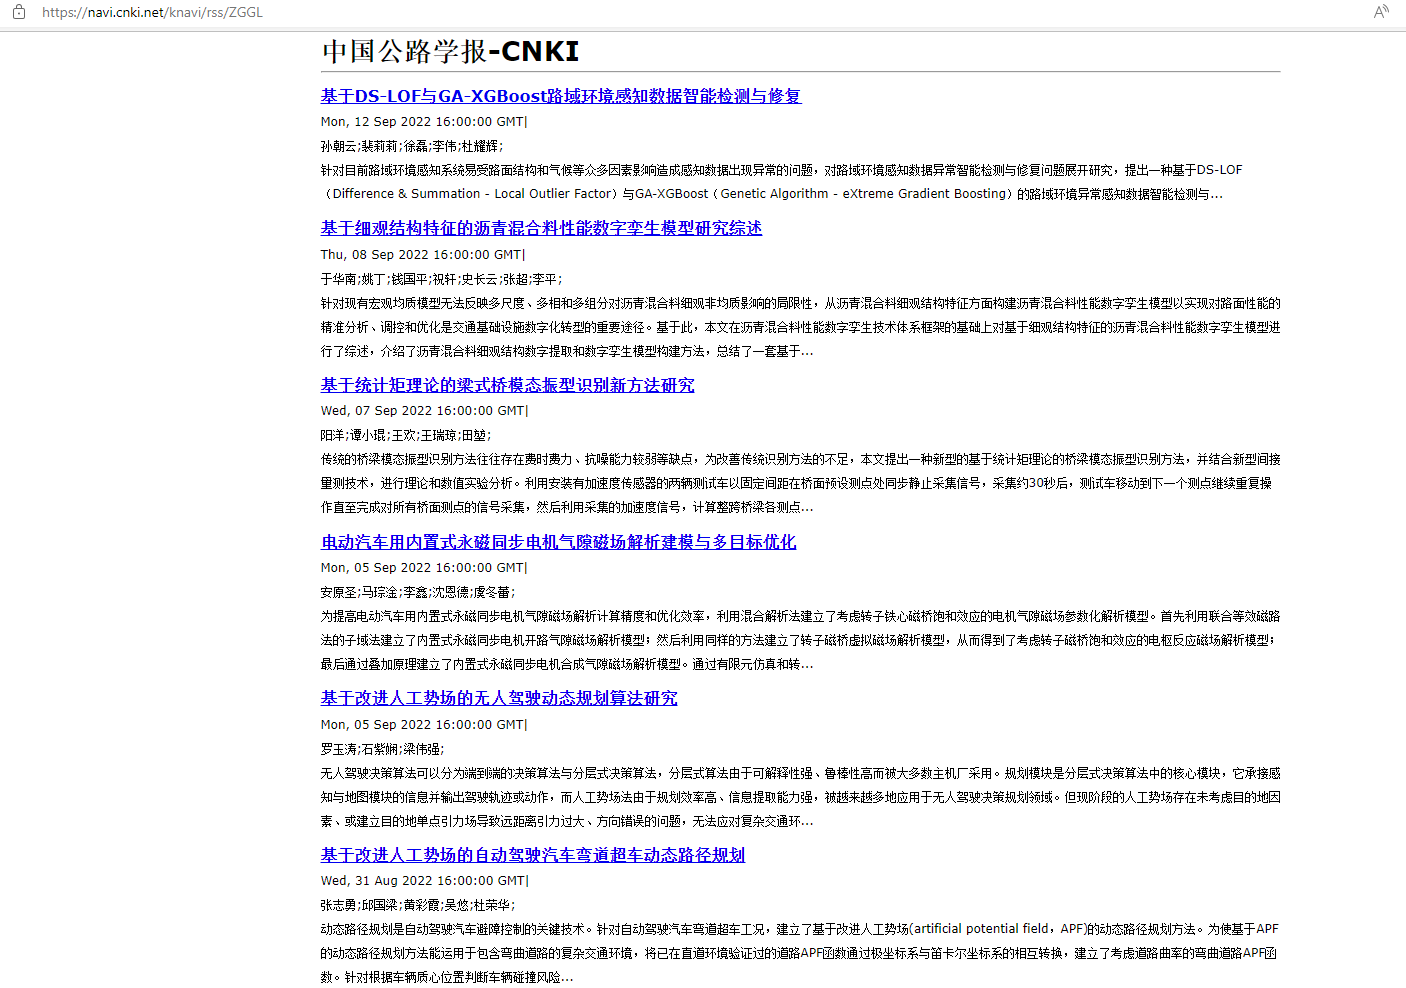This screenshot has height=988, width=1406.
Task: Click the lock icon beside the URL
Action: pos(18,14)
